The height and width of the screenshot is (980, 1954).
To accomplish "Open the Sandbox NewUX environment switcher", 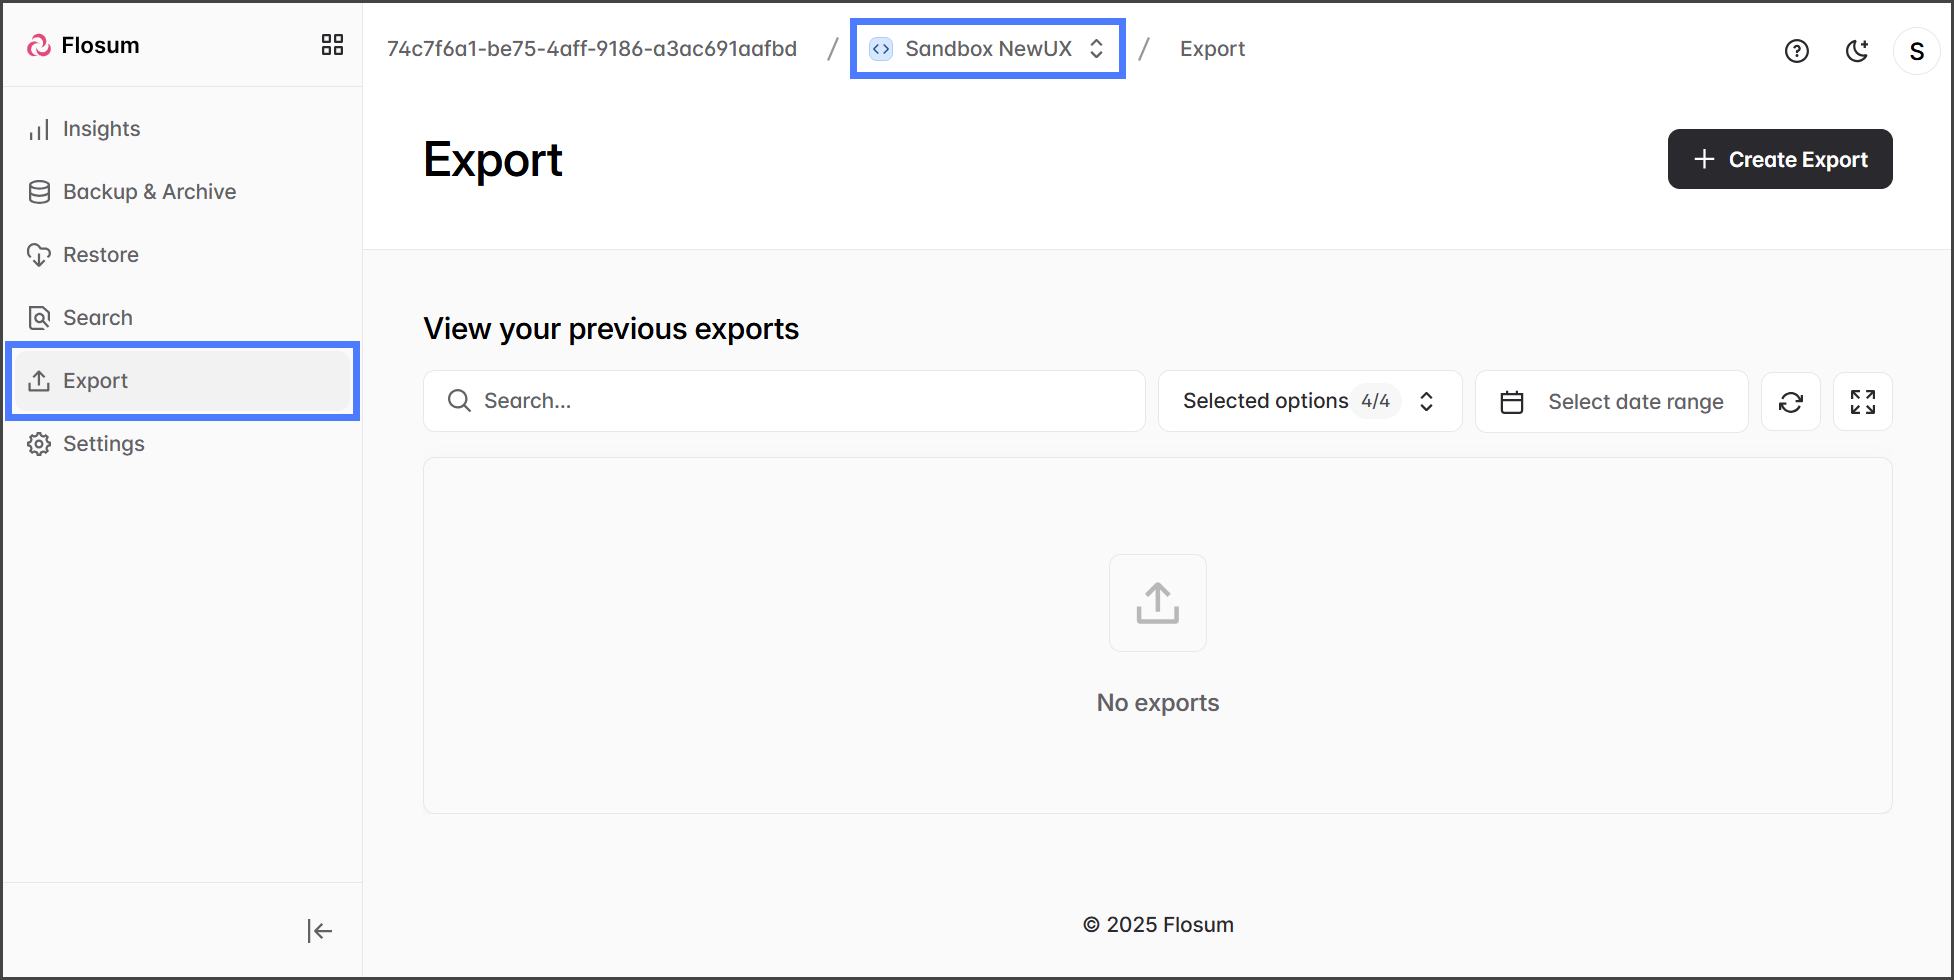I will (x=987, y=49).
